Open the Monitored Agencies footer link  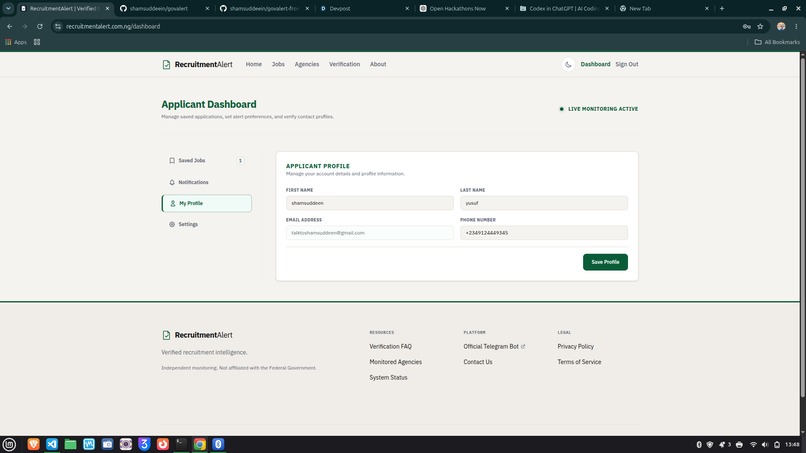tap(395, 362)
